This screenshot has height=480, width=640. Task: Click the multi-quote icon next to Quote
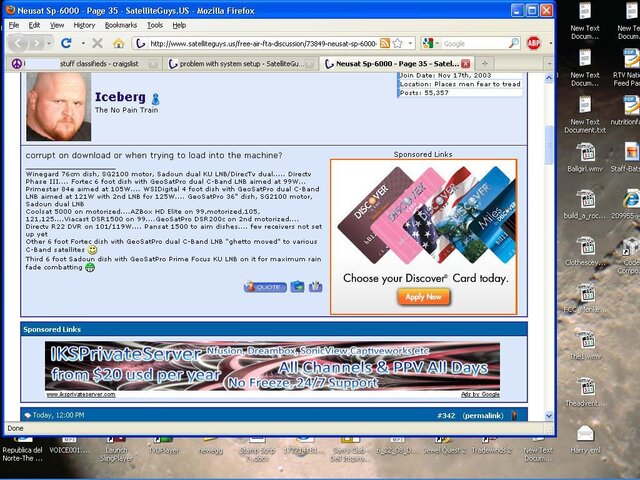point(298,287)
